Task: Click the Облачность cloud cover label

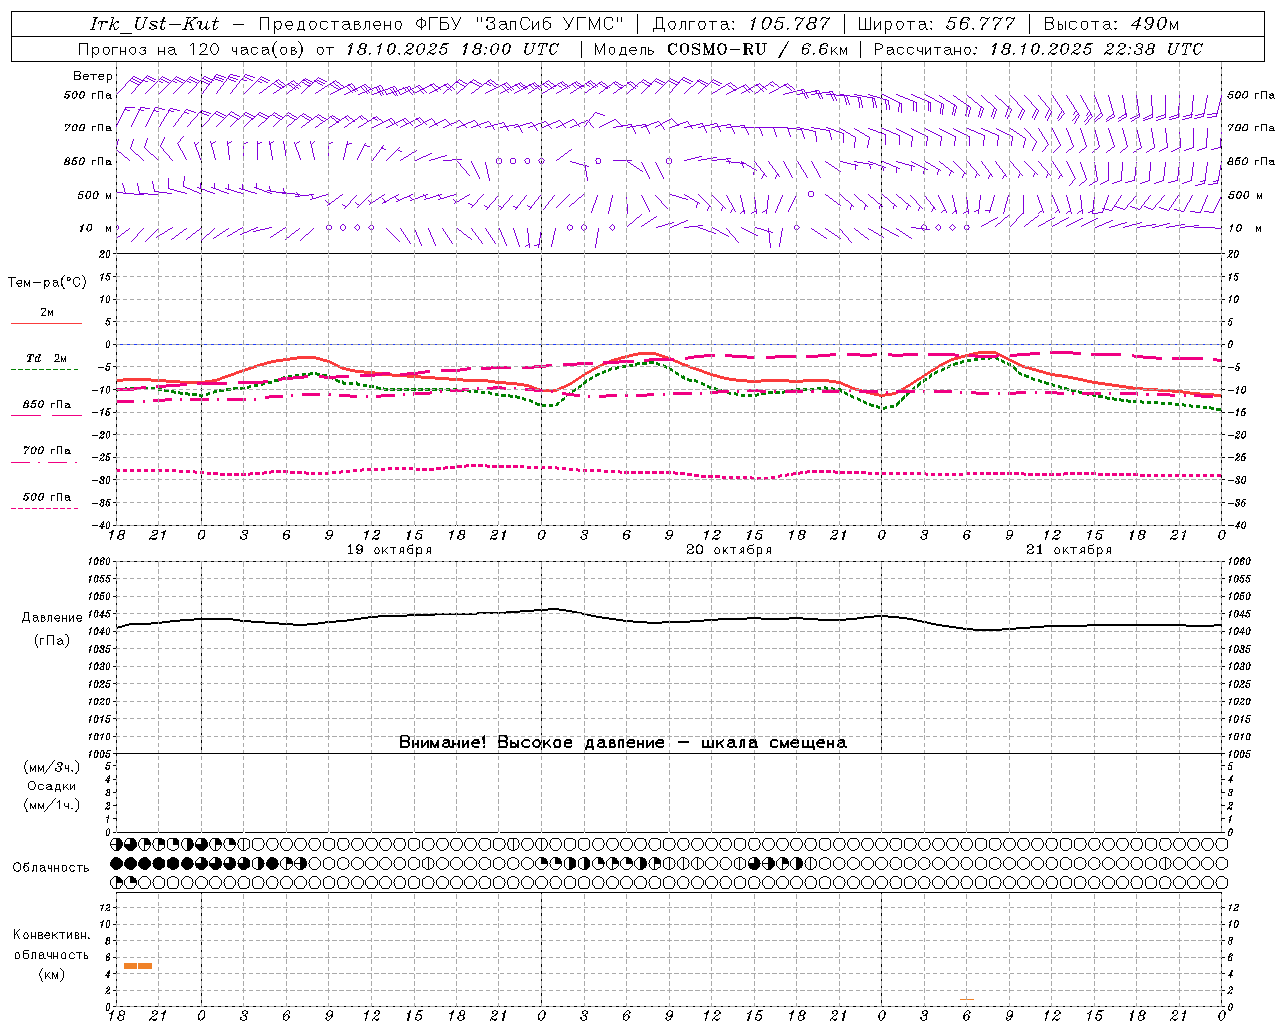Action: point(51,868)
